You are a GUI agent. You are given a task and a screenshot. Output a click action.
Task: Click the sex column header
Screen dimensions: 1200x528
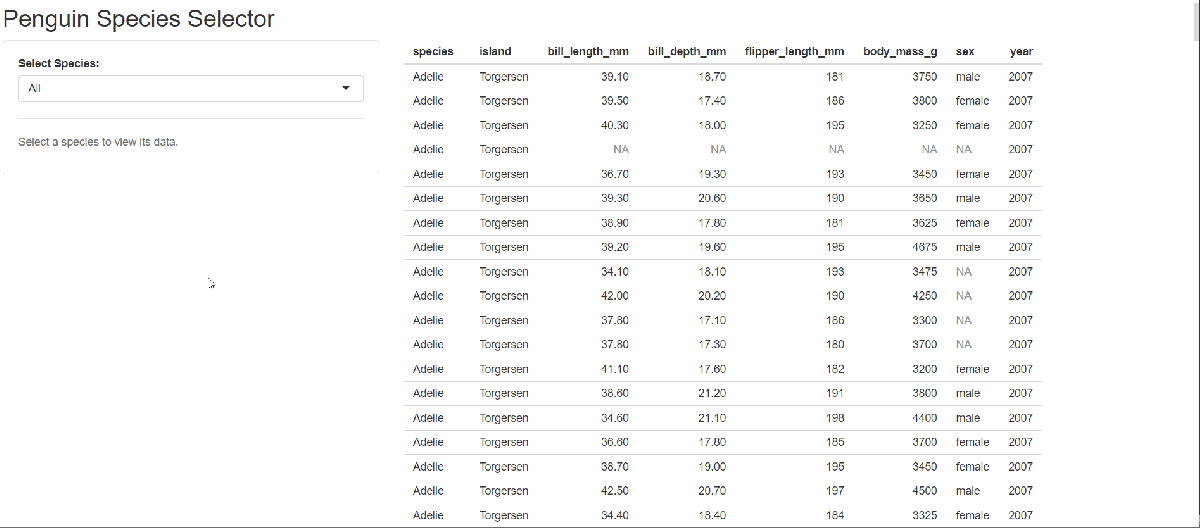(965, 52)
